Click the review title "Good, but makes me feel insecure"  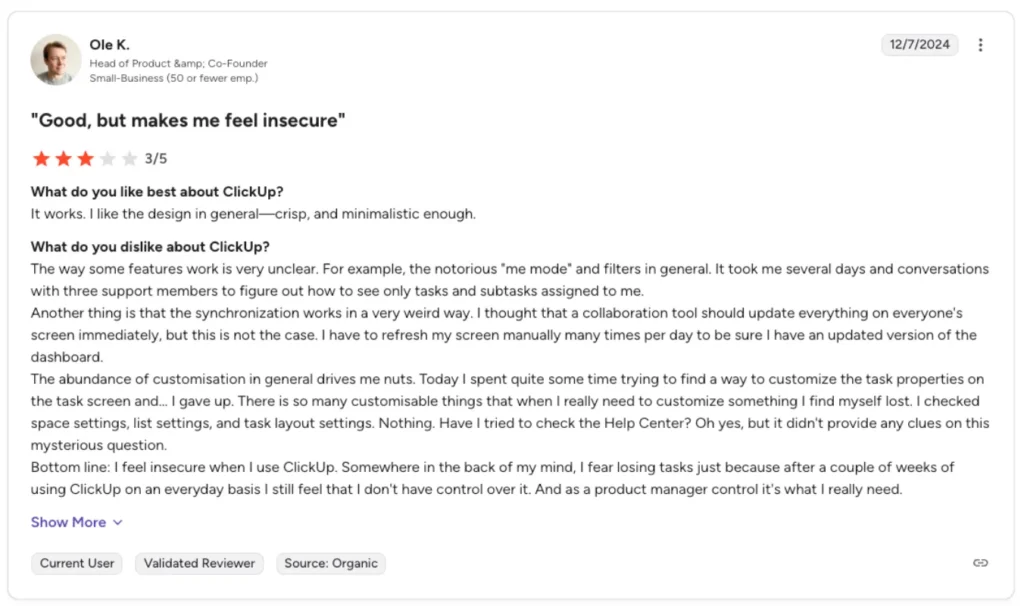(x=188, y=120)
